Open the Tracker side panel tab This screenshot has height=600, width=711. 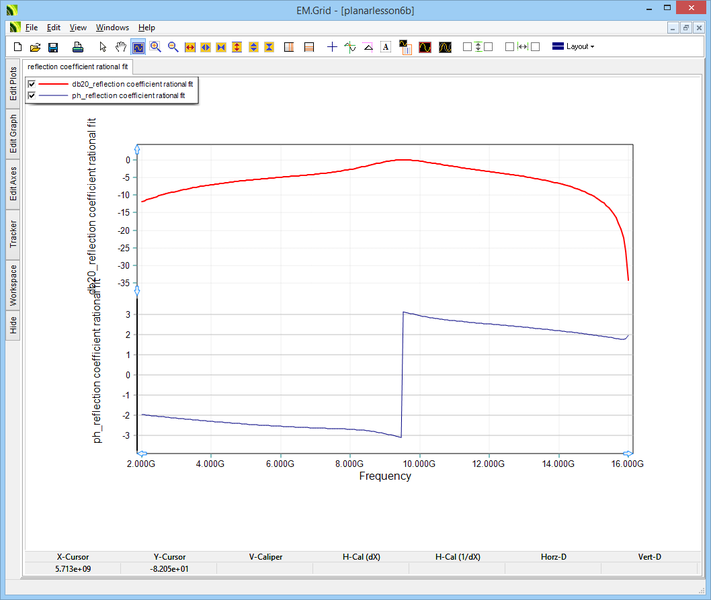pos(13,234)
